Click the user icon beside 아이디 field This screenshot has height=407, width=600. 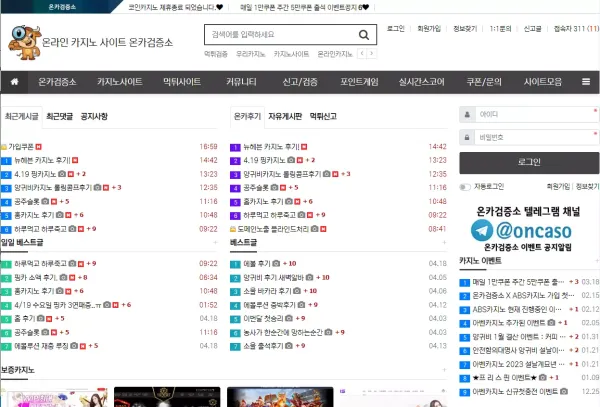tap(467, 114)
